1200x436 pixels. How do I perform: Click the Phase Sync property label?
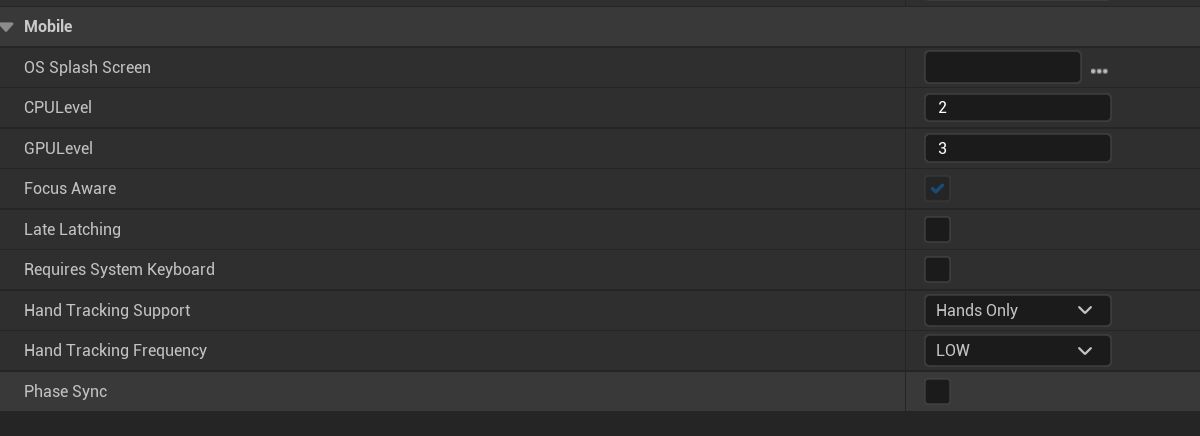65,392
